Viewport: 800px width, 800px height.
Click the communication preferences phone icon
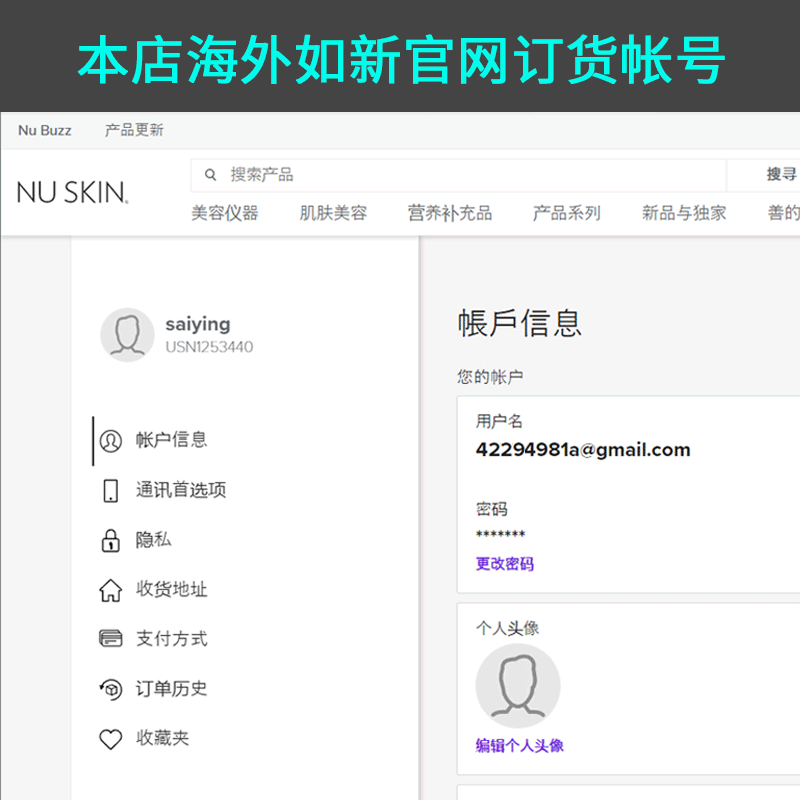111,491
